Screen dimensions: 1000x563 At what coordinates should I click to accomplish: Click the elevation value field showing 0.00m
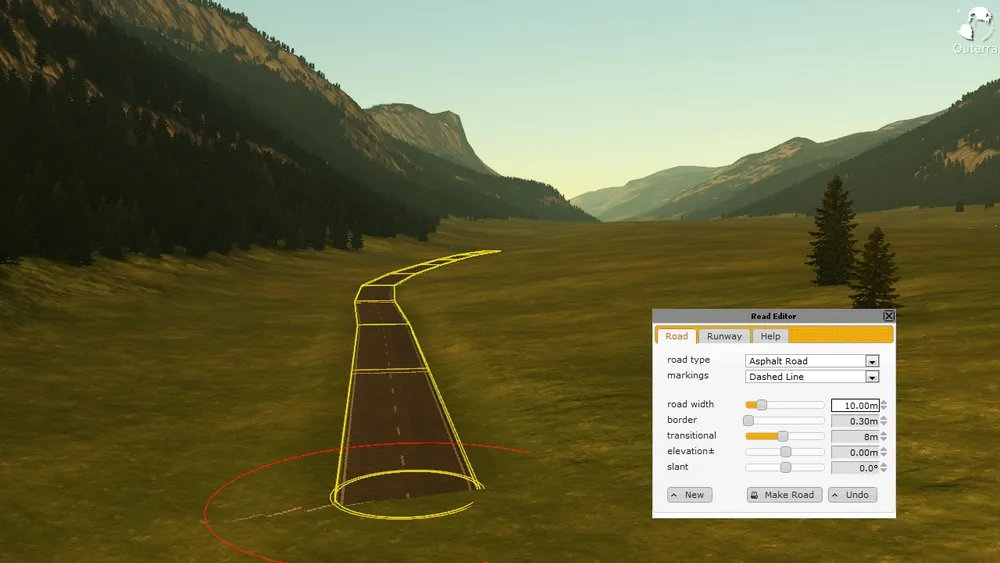click(x=855, y=452)
